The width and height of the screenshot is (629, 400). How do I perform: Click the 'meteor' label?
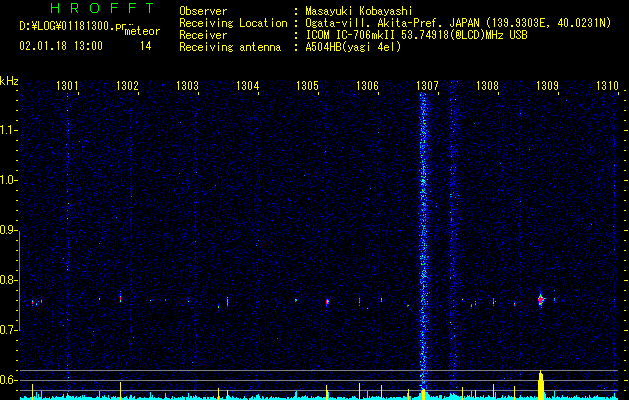pos(142,31)
